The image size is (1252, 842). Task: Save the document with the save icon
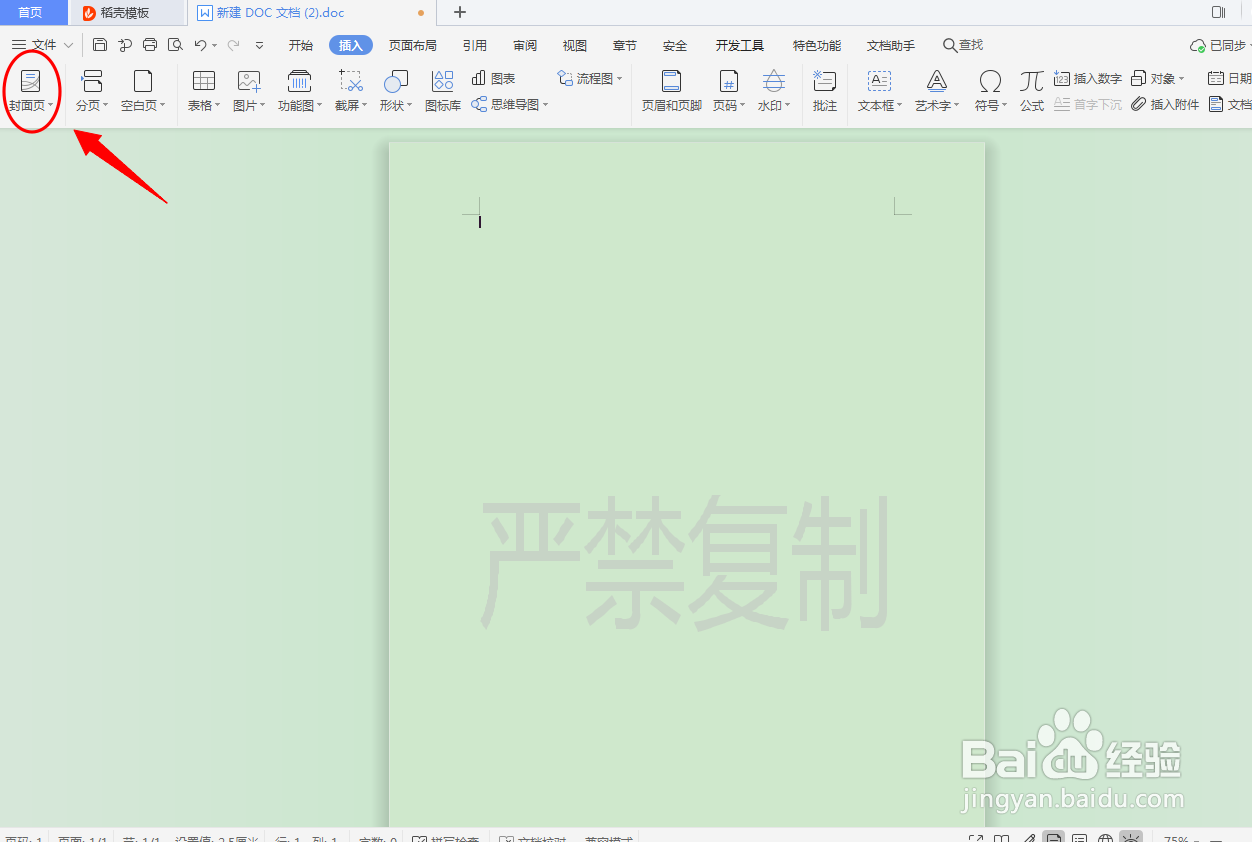(100, 45)
